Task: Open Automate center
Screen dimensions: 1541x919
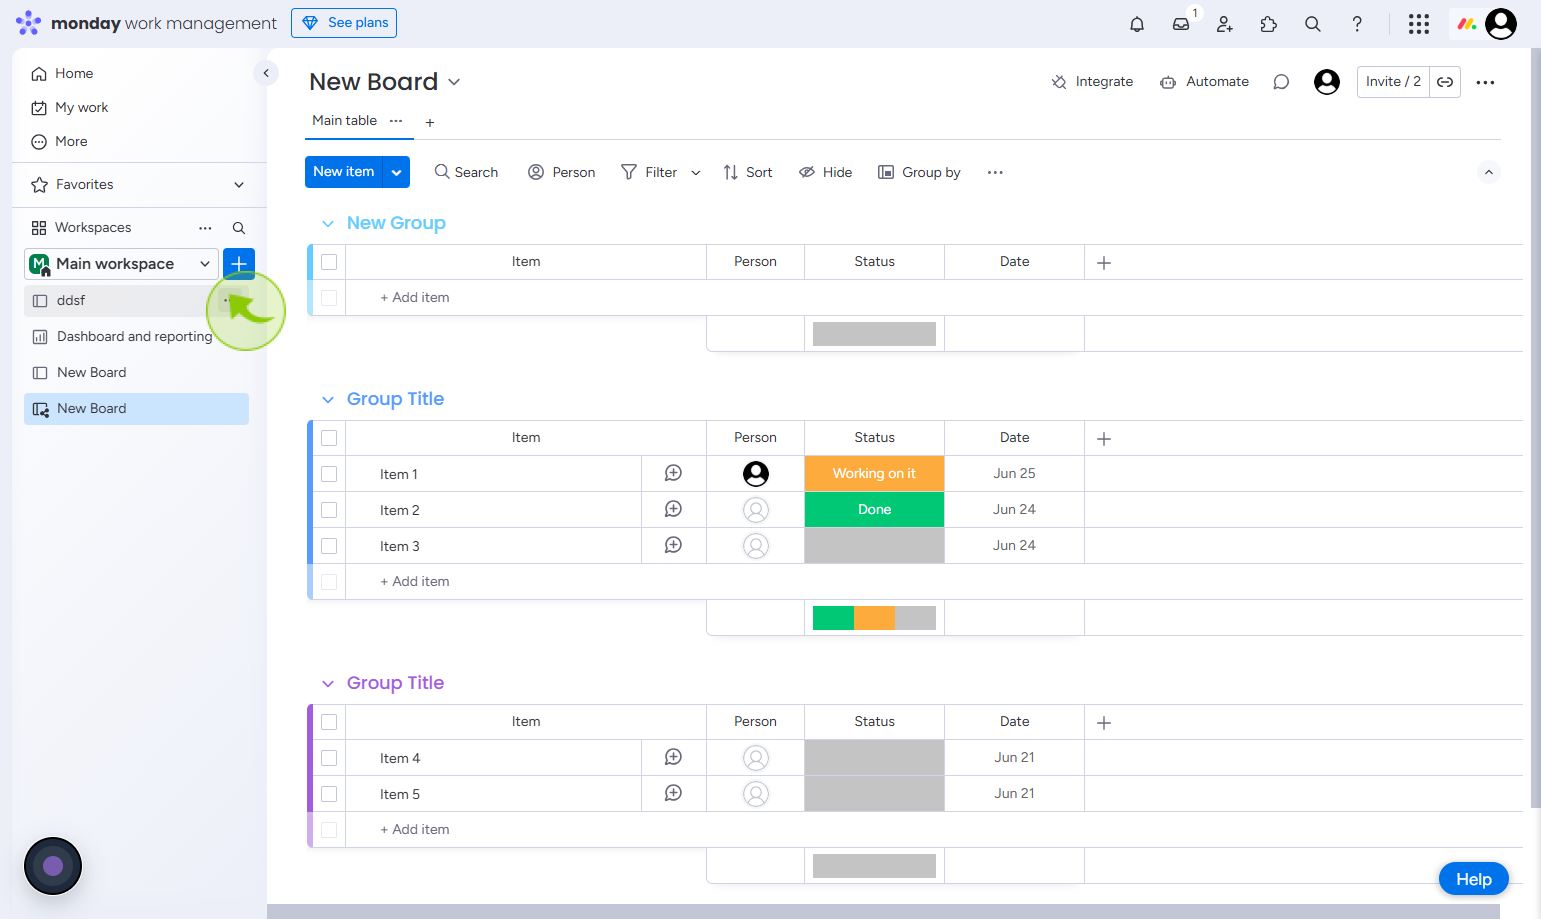Action: click(x=1204, y=82)
